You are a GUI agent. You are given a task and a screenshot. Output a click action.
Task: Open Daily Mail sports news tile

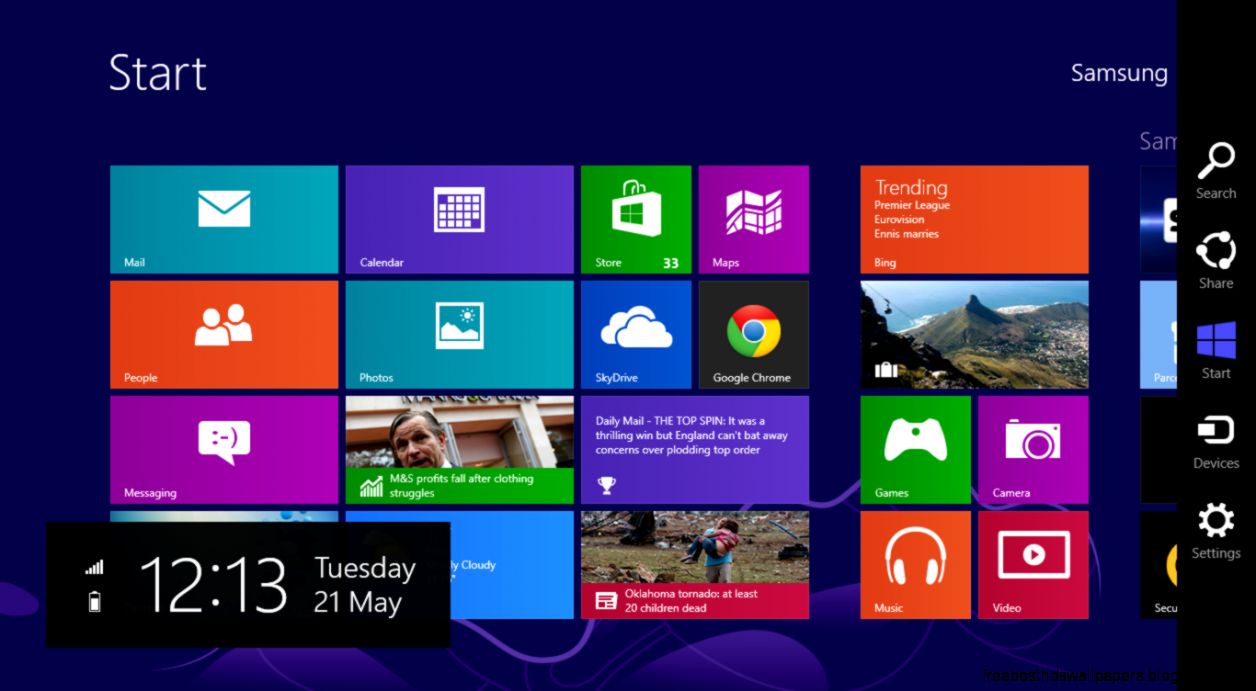click(x=695, y=449)
